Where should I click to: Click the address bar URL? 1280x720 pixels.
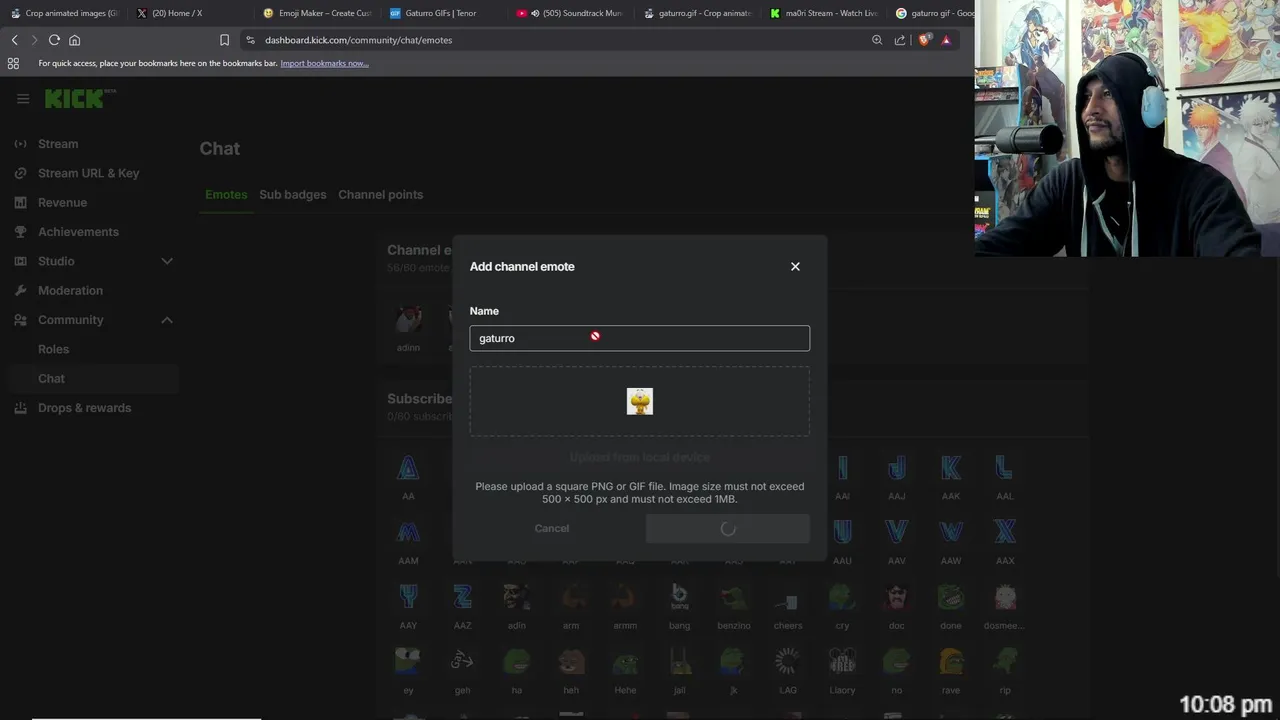click(x=358, y=40)
